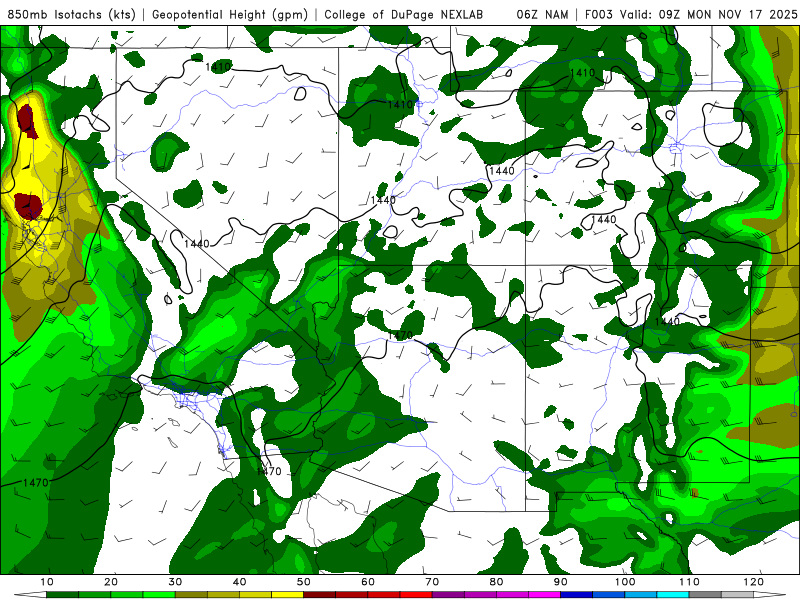Click the 1410 contour label in northern Utah

click(x=400, y=104)
